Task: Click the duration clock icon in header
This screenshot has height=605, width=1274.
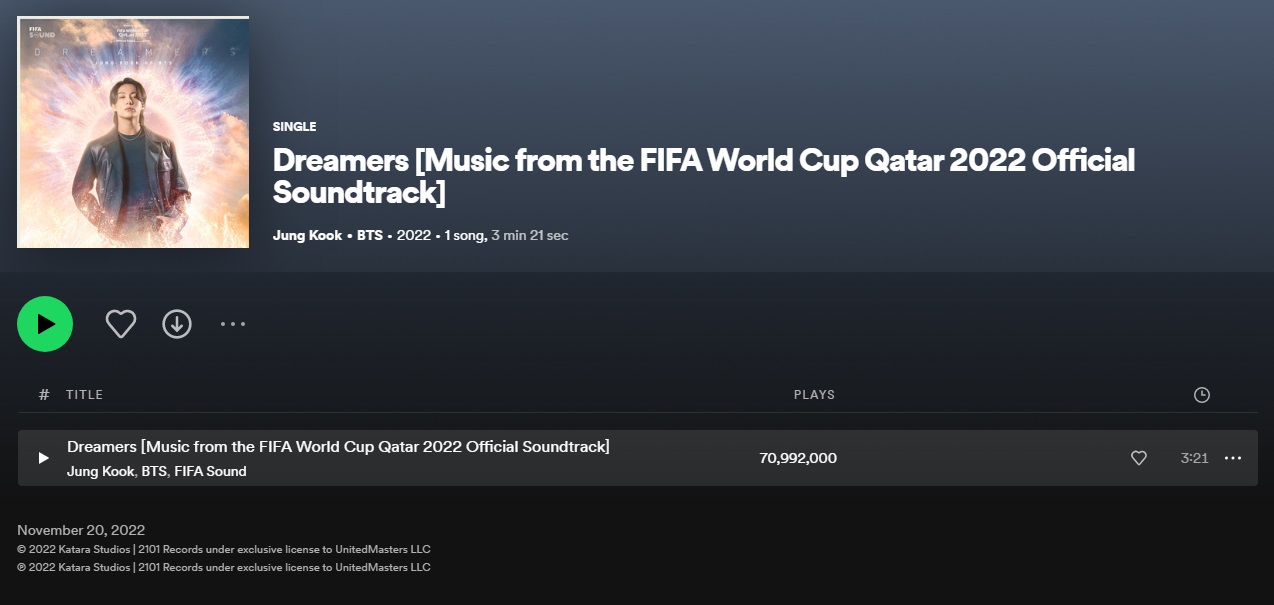Action: pos(1201,394)
